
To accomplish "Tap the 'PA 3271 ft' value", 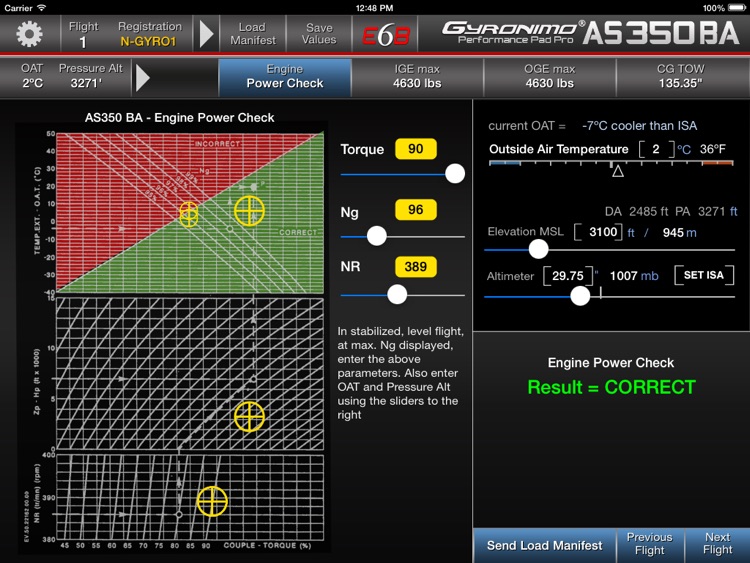I will click(706, 211).
